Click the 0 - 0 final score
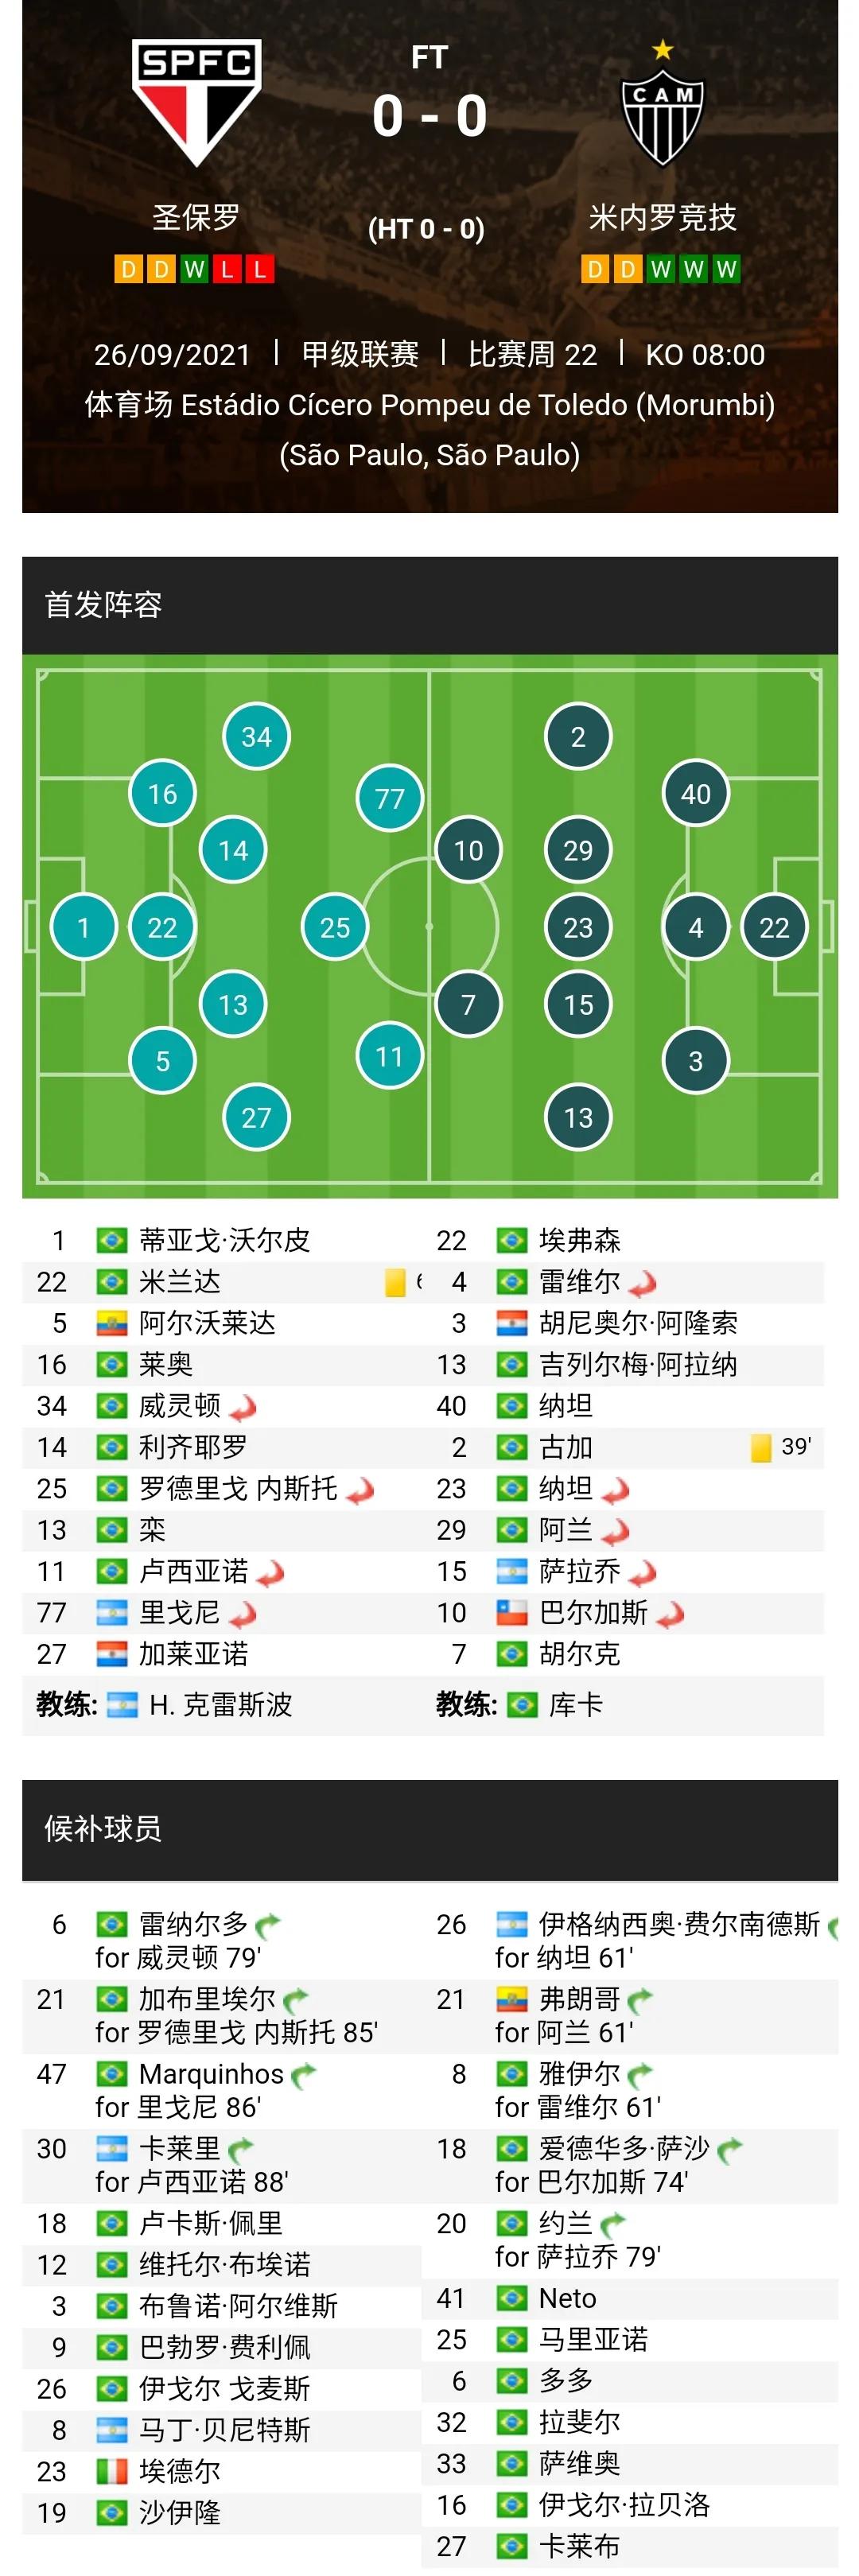Image resolution: width=859 pixels, height=2576 pixels. 429,116
